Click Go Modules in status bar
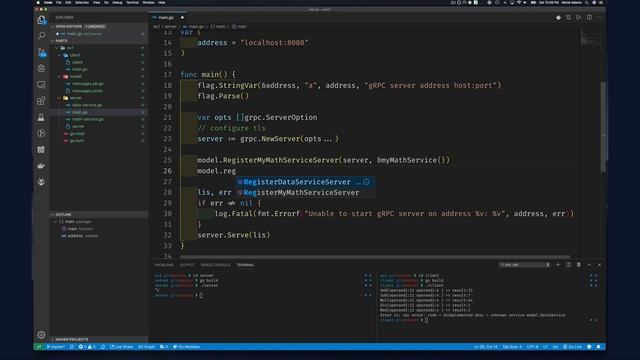 pyautogui.click(x=187, y=347)
